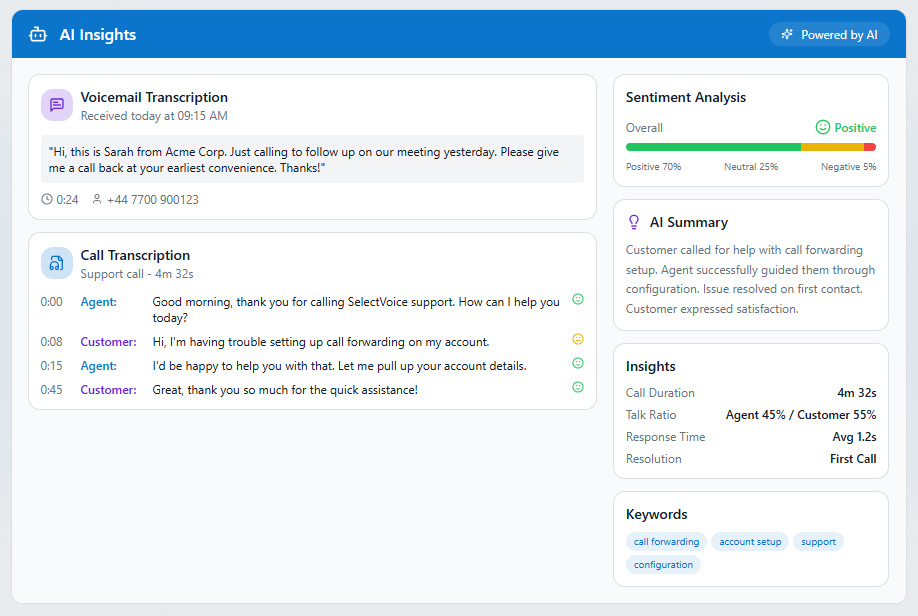The image size is (918, 616).
Task: Click the robot icon beside AI Insights
Action: (x=38, y=35)
